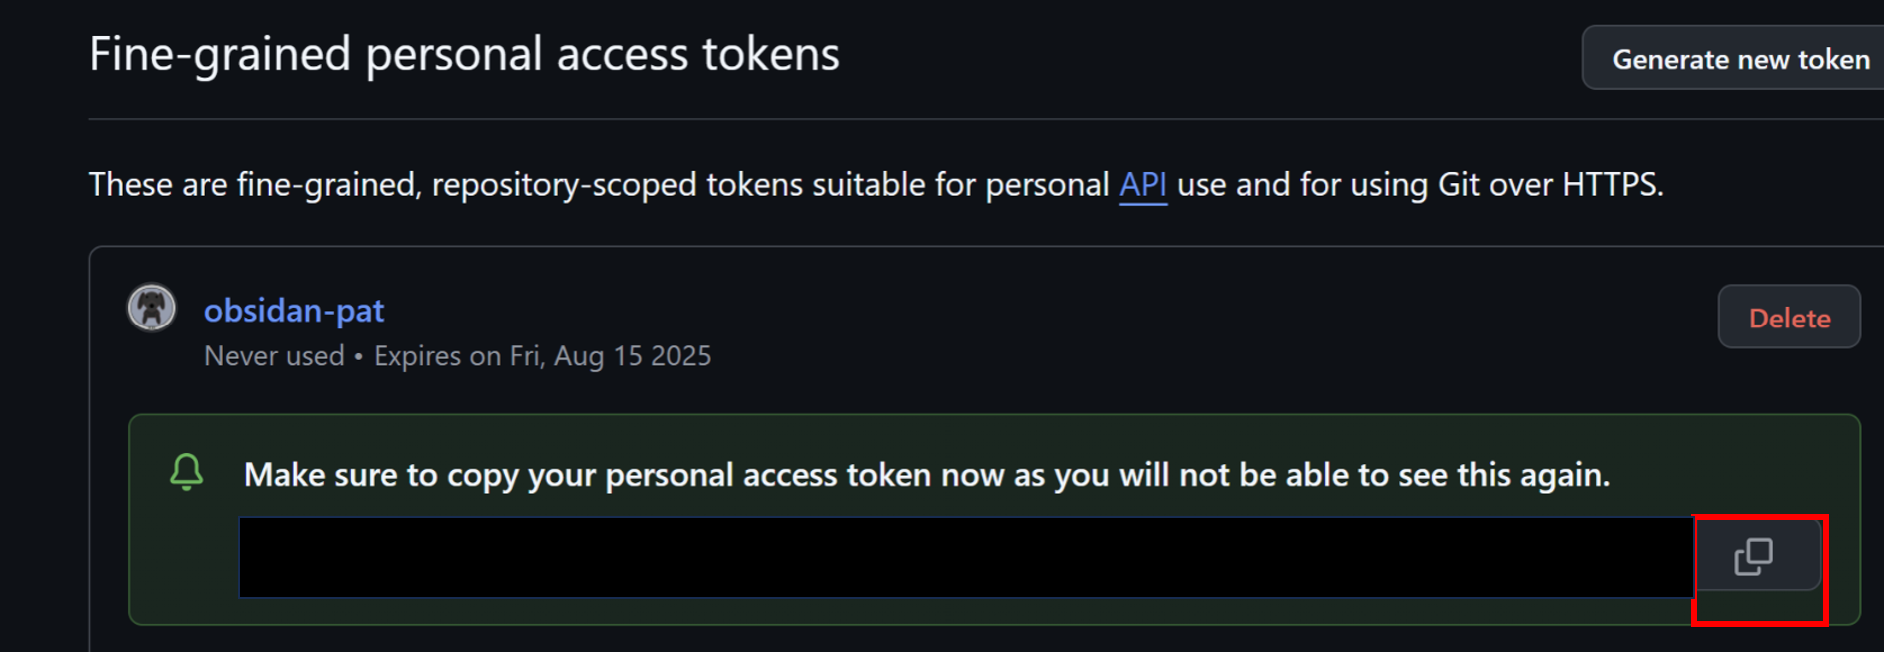Generate a new token

click(1740, 59)
